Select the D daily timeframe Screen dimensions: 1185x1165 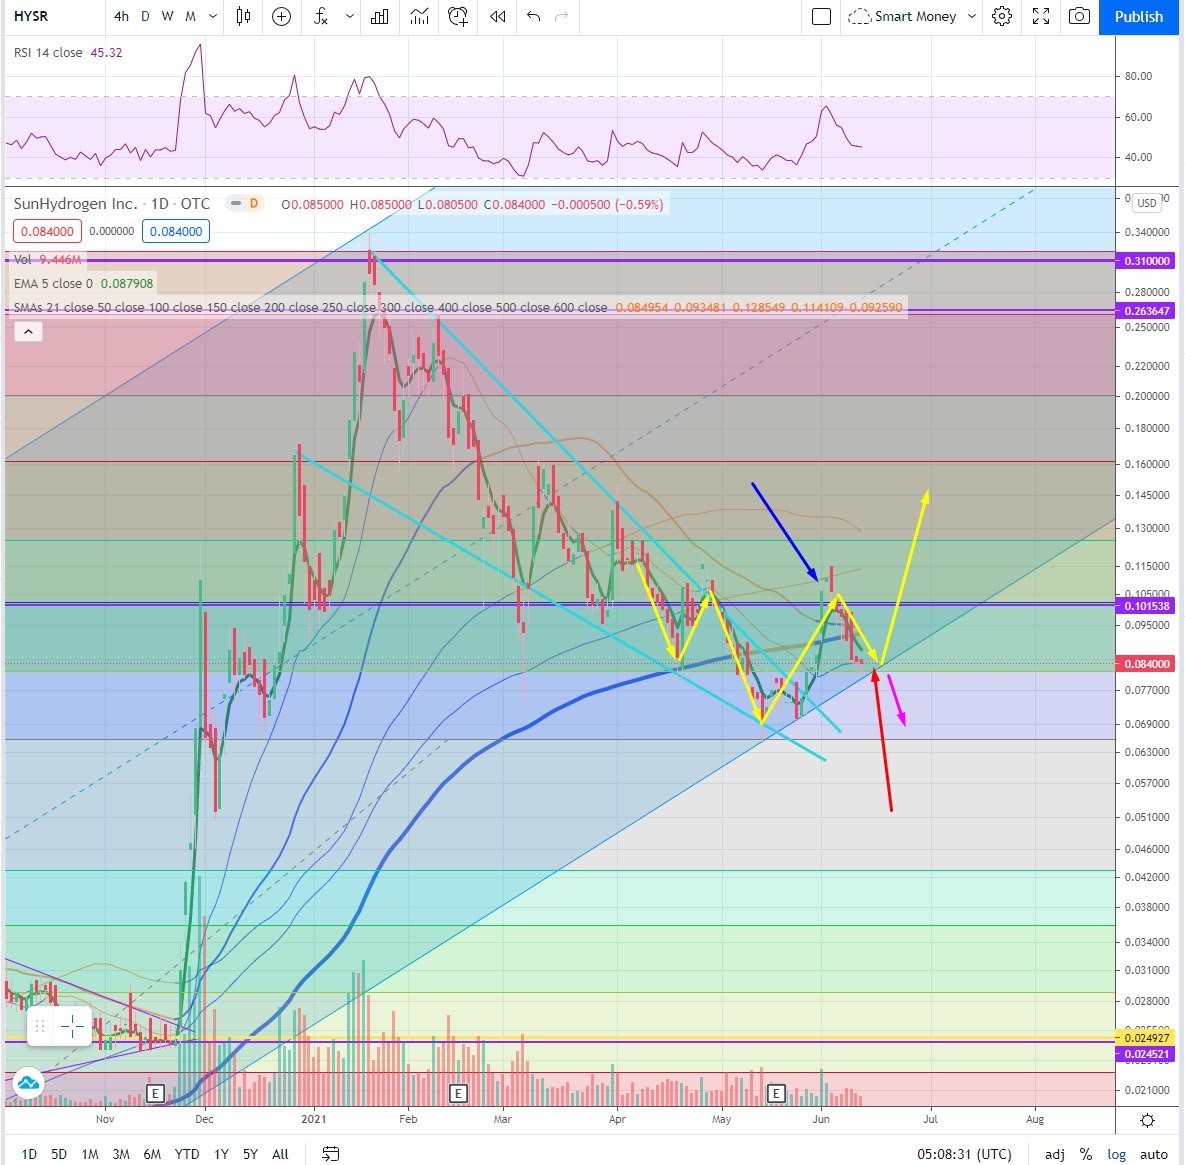tap(145, 16)
